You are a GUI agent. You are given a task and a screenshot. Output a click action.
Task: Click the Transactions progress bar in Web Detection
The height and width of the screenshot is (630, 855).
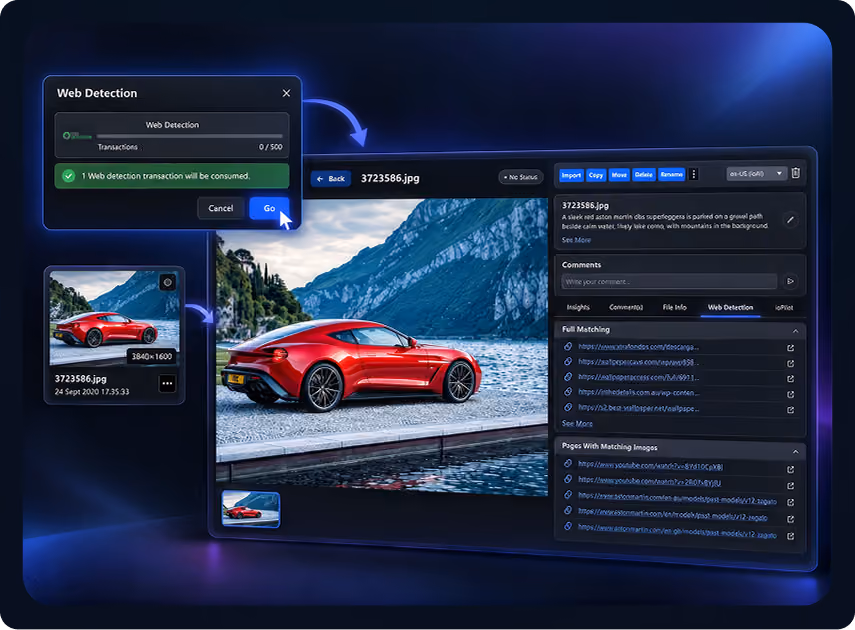pyautogui.click(x=190, y=136)
